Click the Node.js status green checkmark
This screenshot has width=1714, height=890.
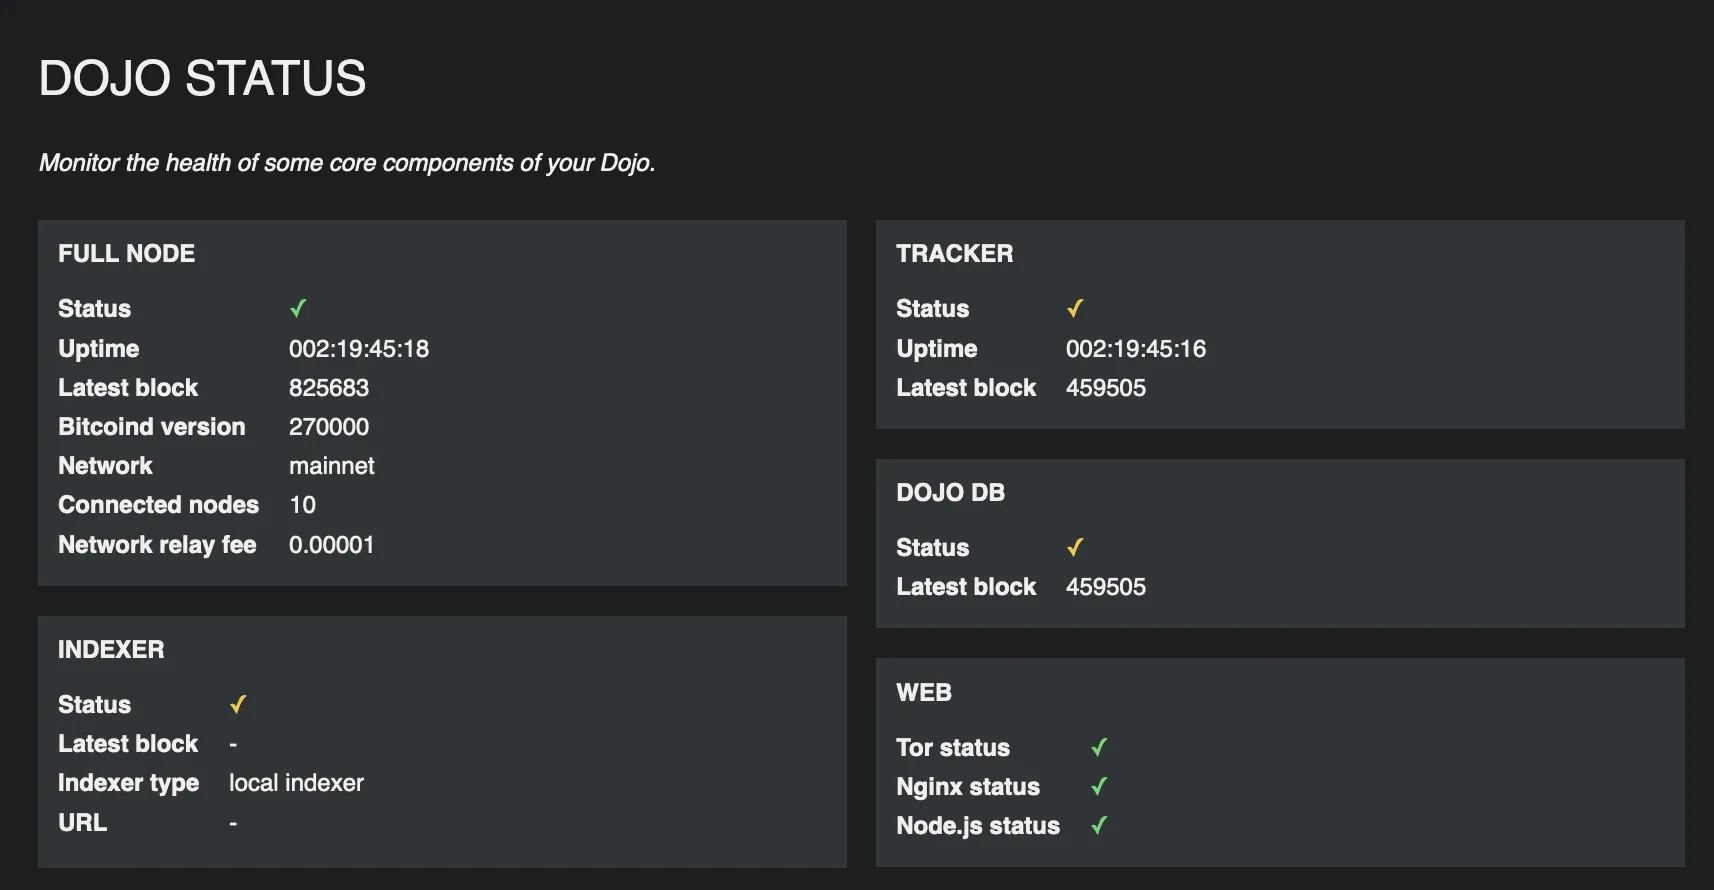[x=1099, y=826]
